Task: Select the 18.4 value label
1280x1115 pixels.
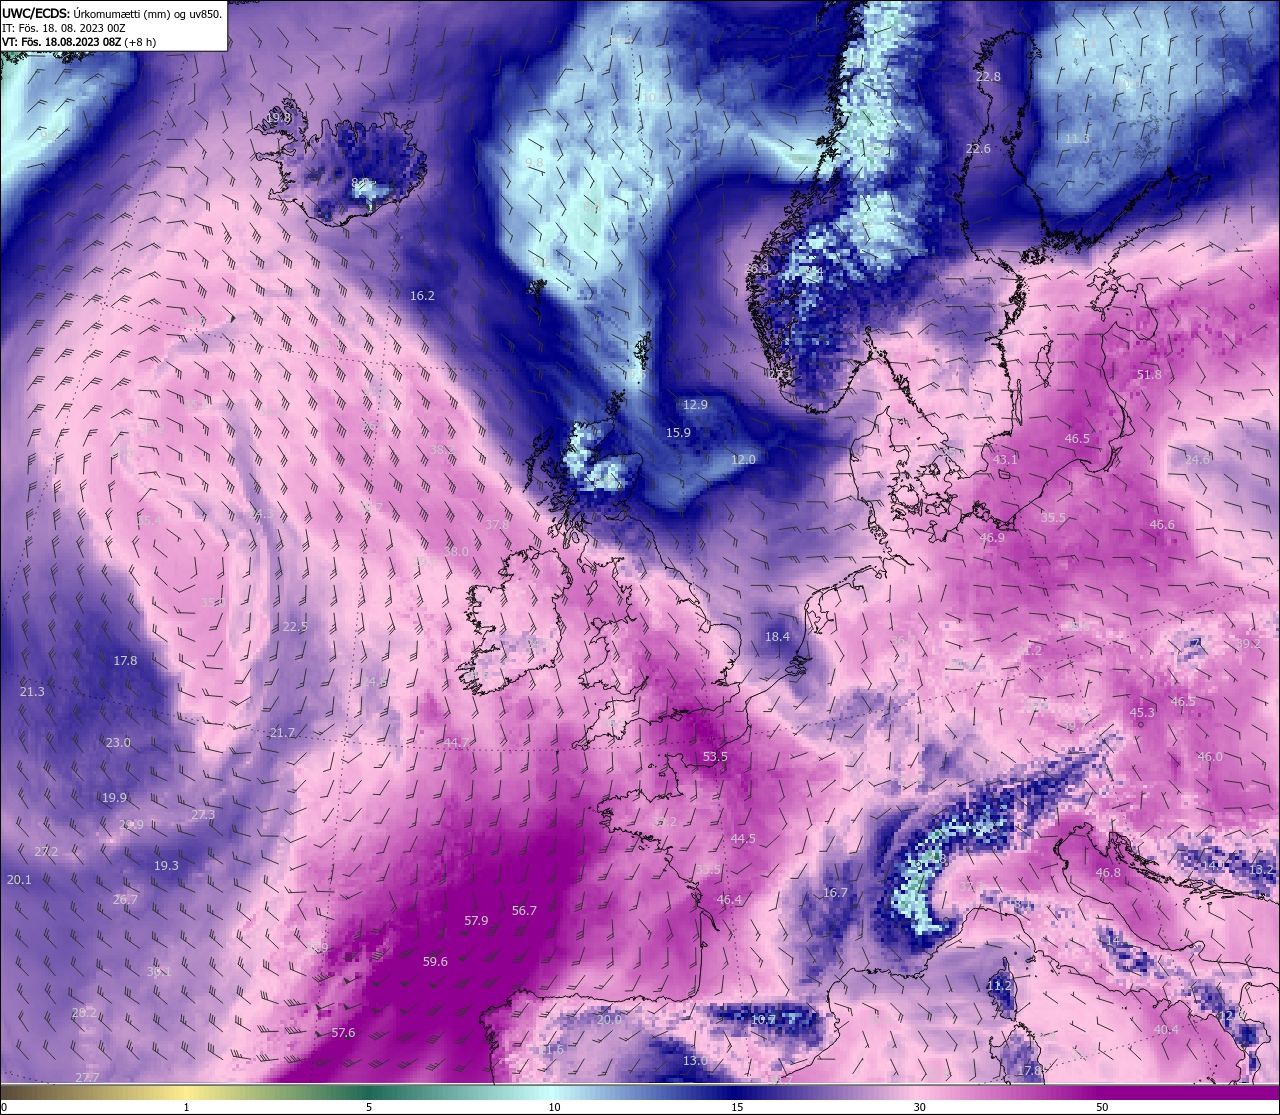Action: coord(777,636)
